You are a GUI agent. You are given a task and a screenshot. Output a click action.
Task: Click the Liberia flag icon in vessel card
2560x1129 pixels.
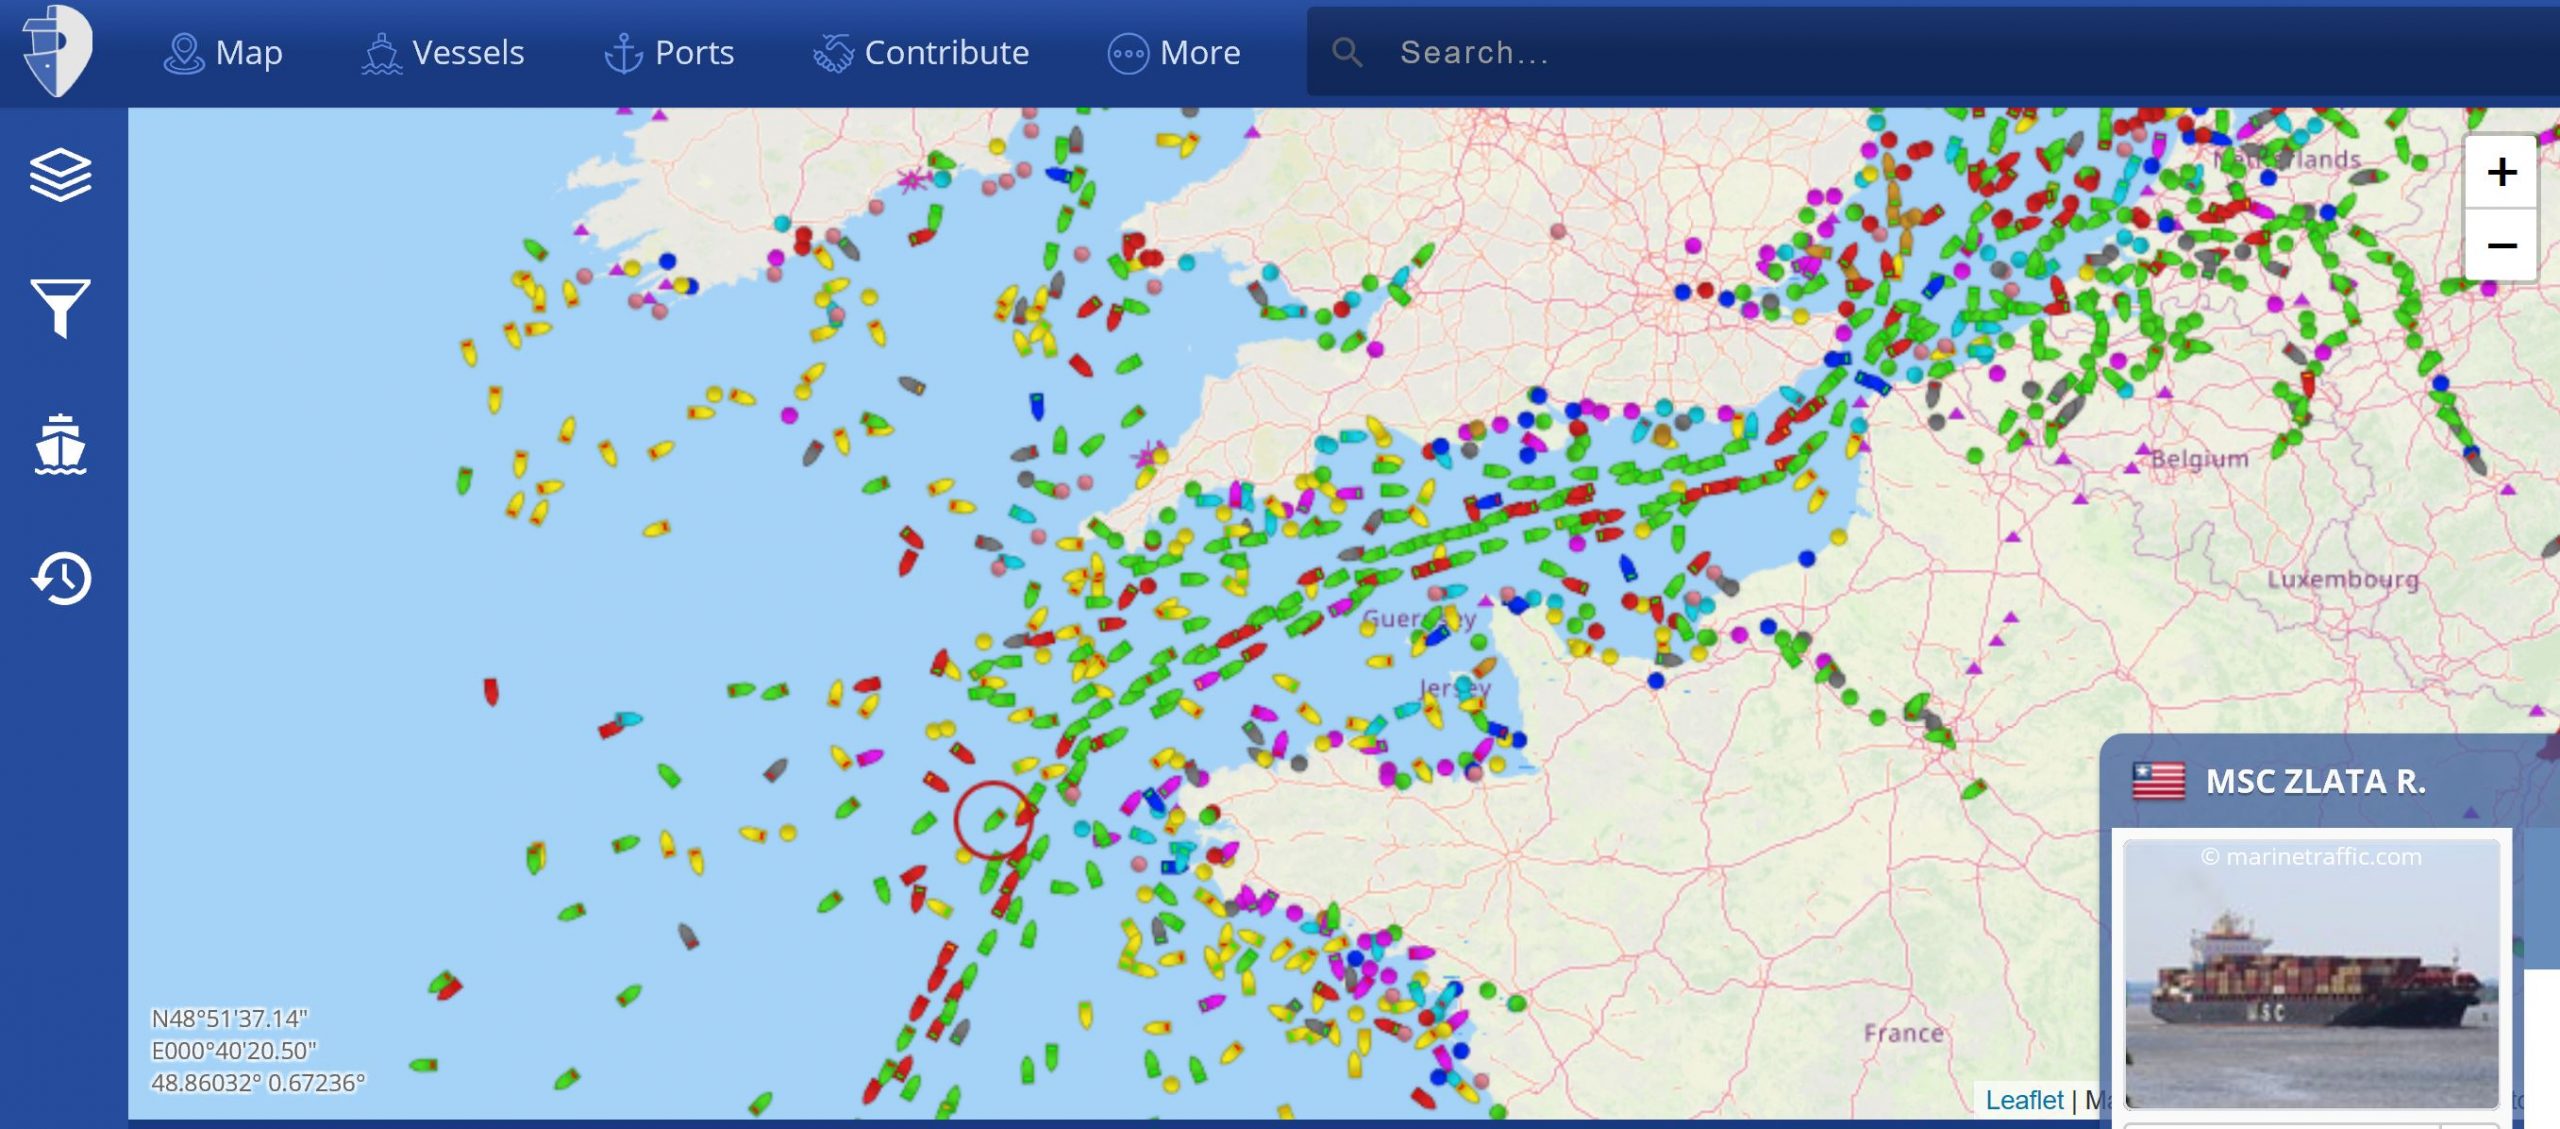coord(2158,781)
